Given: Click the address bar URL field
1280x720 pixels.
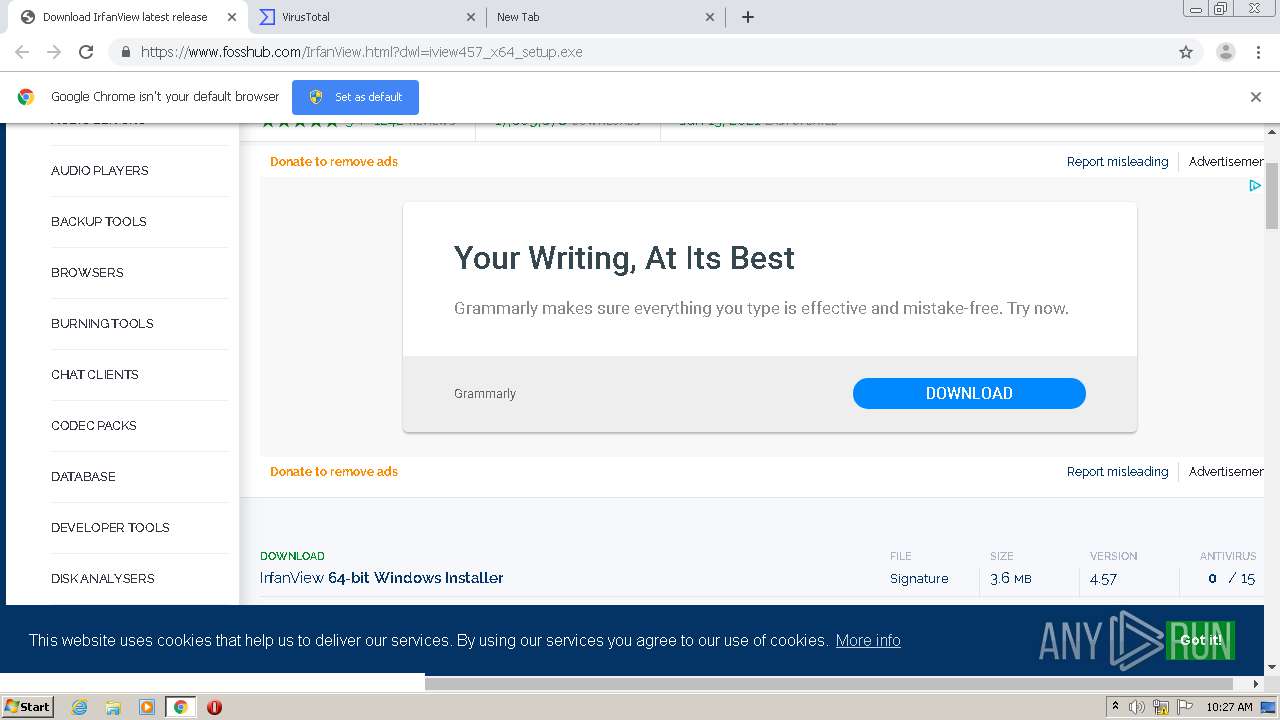Looking at the screenshot, I should (640, 52).
